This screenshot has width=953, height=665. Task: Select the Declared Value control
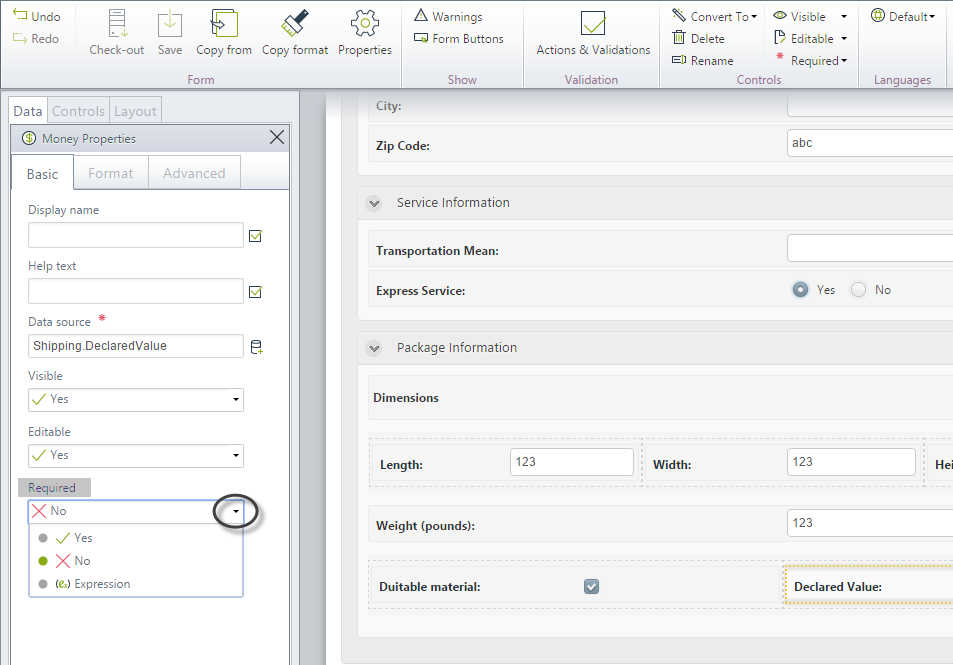click(869, 586)
